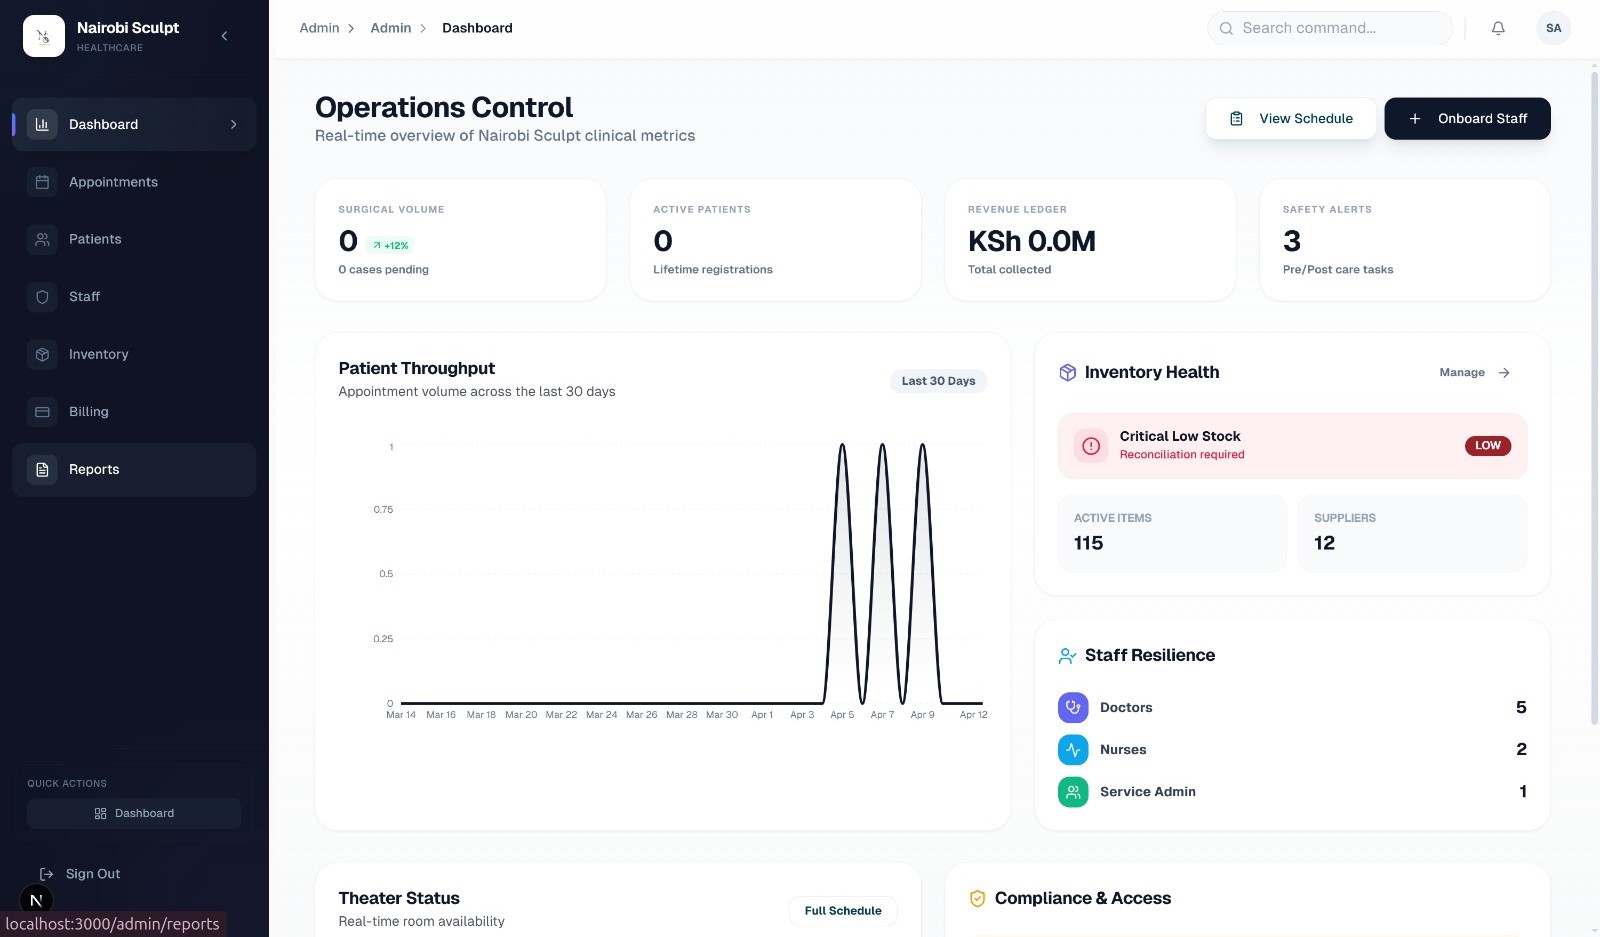This screenshot has height=937, width=1600.
Task: Click the Inventory sidebar icon
Action: point(42,354)
